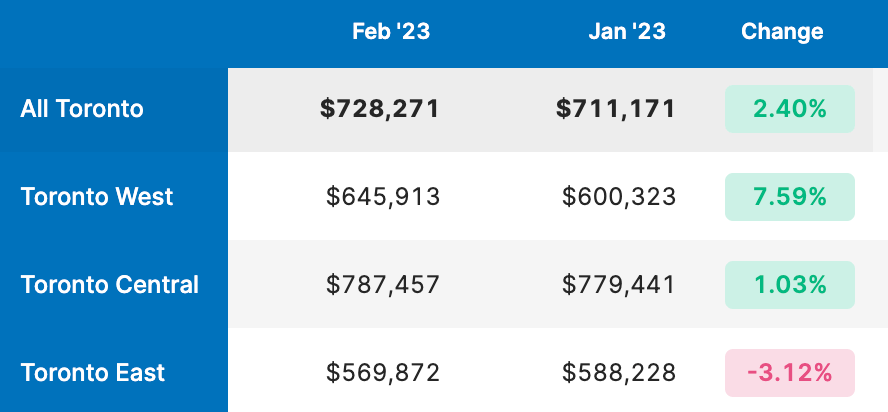888x412 pixels.
Task: Click the 1.03% change badge
Action: (790, 285)
